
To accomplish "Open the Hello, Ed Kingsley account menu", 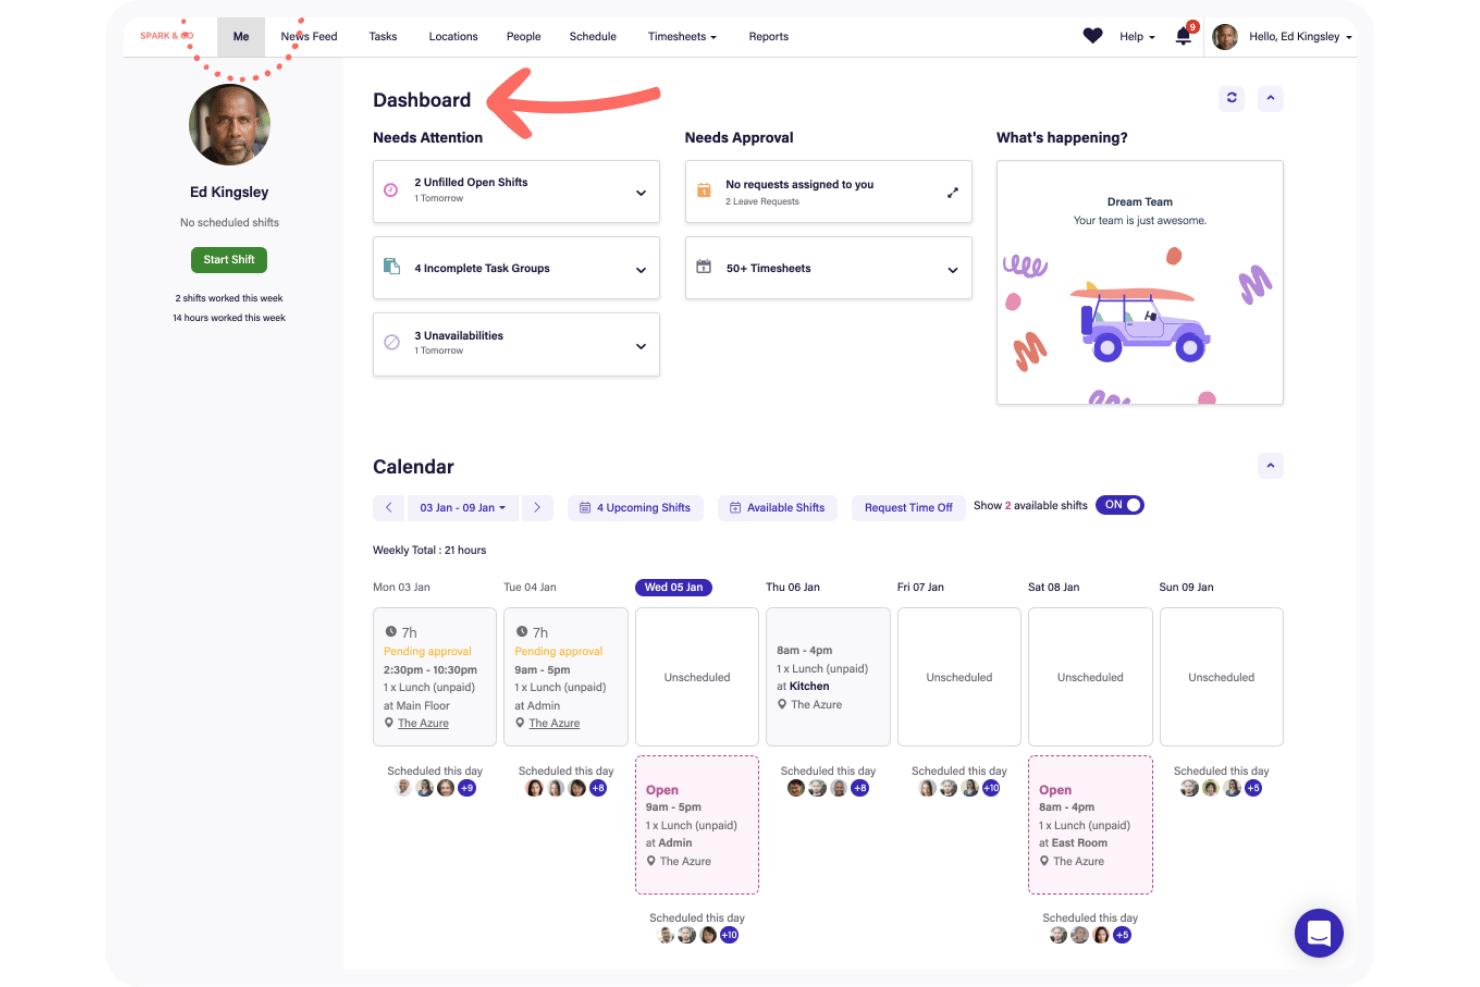I will 1300,37.
